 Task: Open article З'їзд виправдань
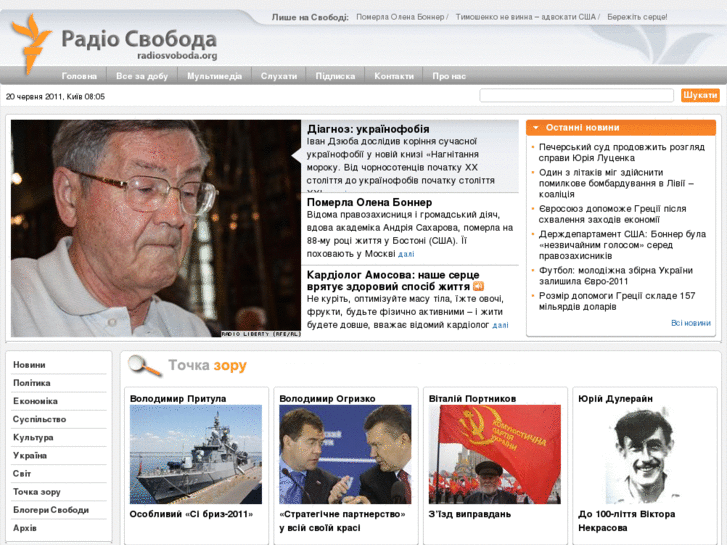pos(470,514)
